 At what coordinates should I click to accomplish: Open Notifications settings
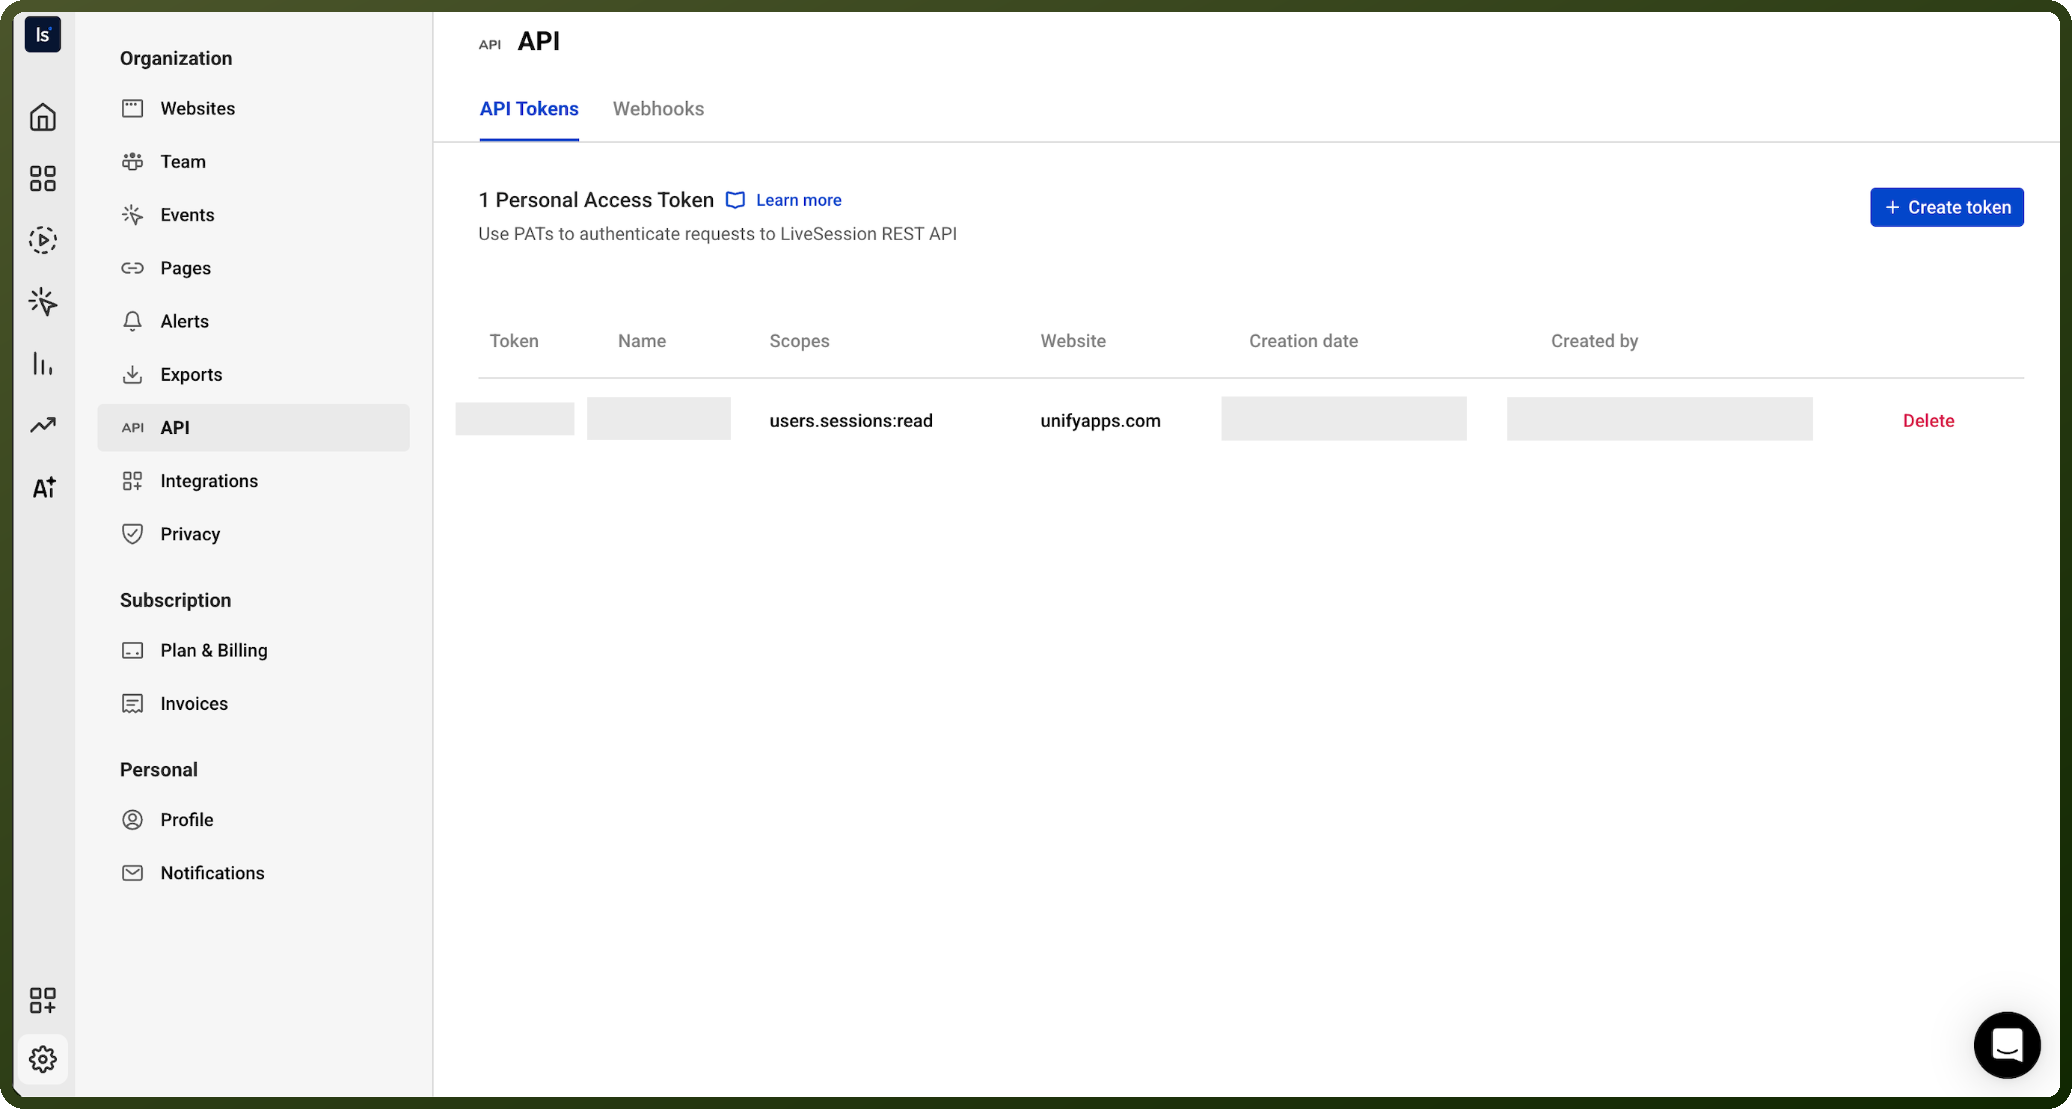(x=253, y=873)
